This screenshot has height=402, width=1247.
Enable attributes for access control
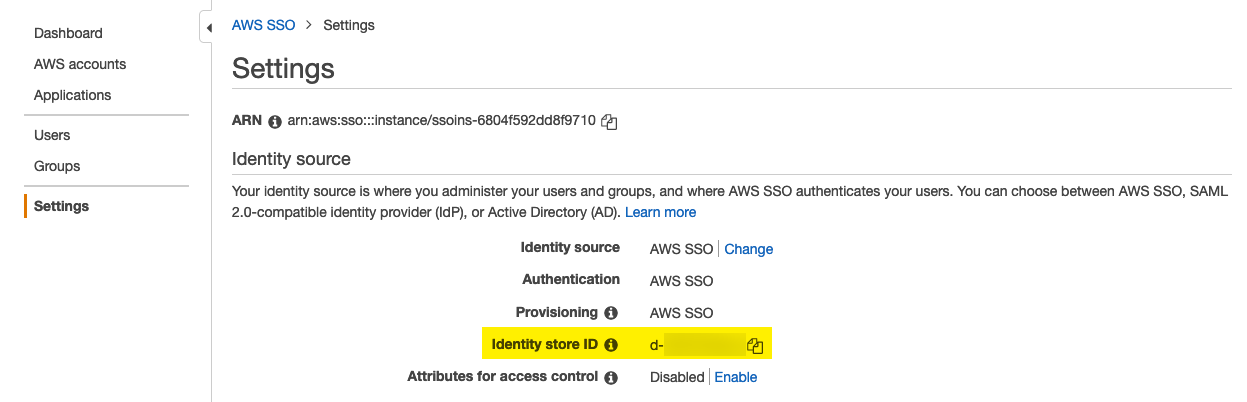(x=736, y=377)
